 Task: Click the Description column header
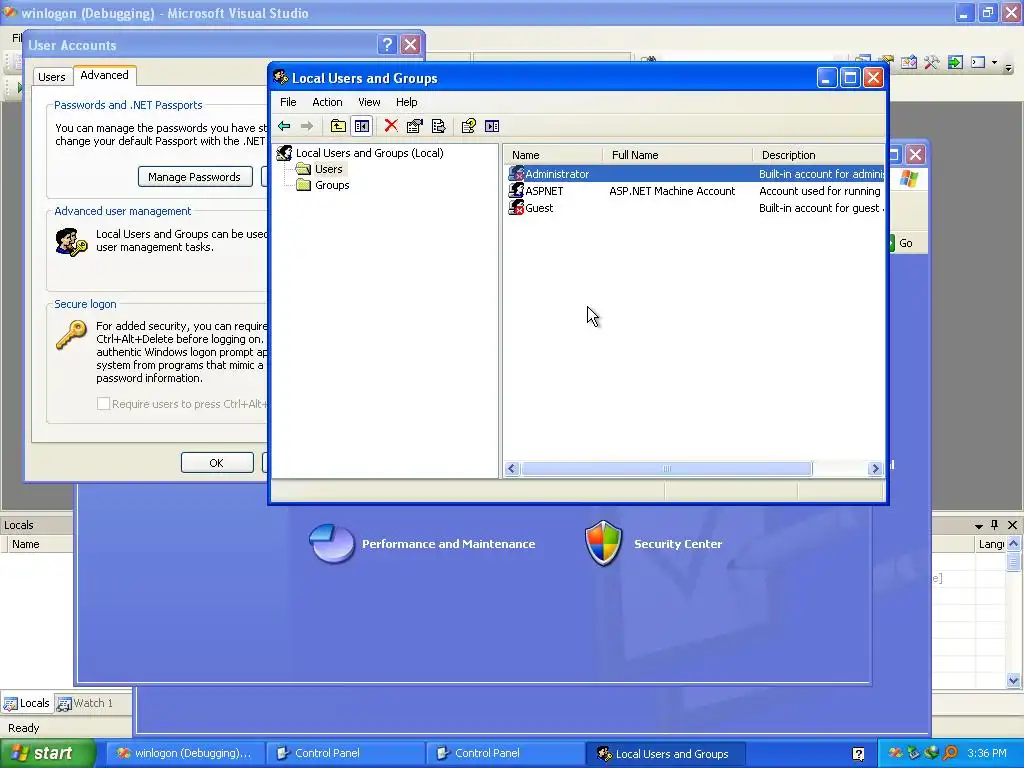click(x=819, y=155)
